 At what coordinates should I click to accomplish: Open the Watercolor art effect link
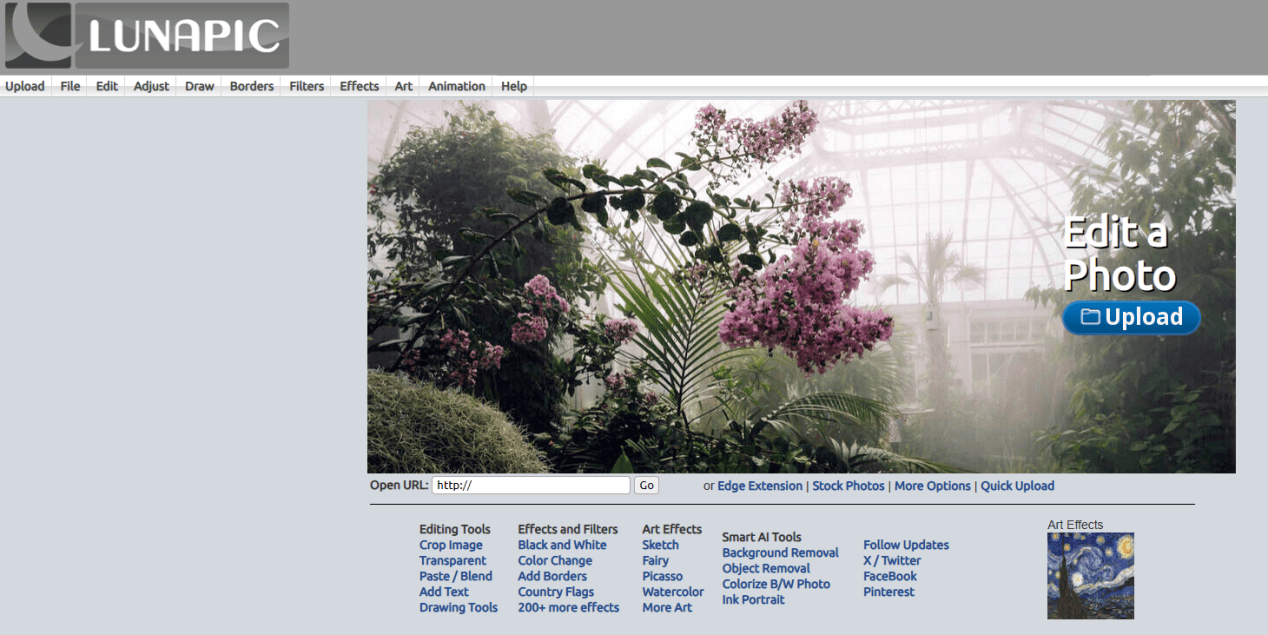672,592
